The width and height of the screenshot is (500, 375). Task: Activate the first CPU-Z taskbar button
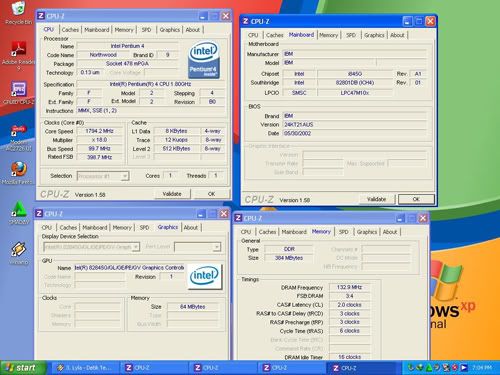pos(155,368)
